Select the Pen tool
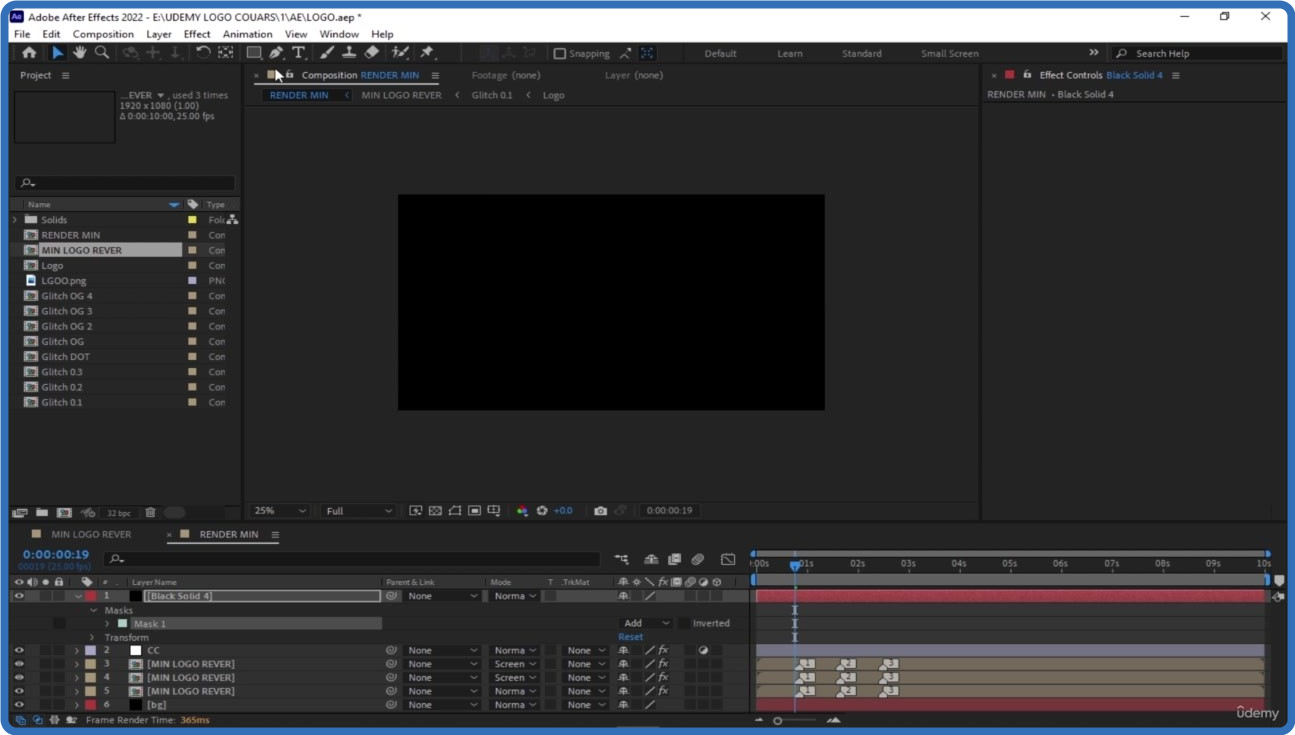The width and height of the screenshot is (1295, 735). click(276, 53)
